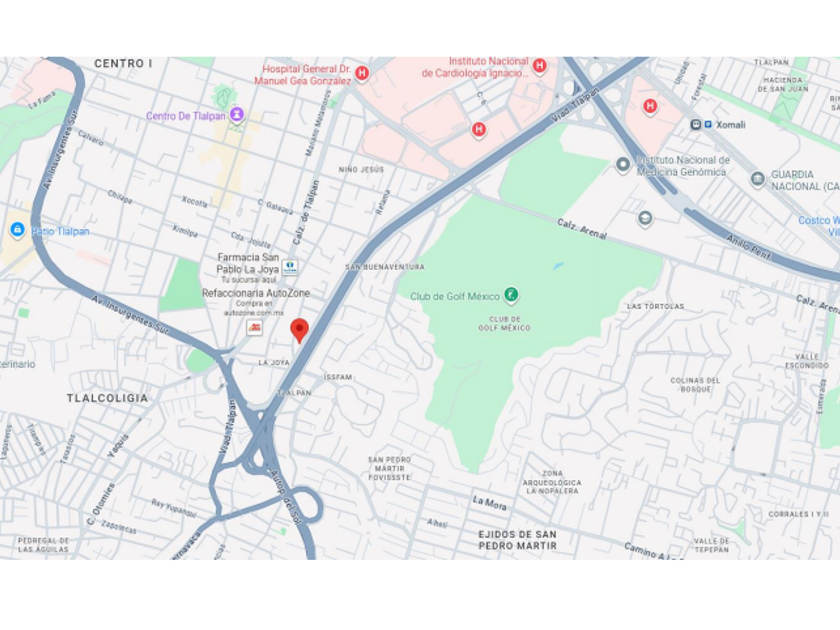
Task: Click the LAS TÓRTOLAS label
Action: [656, 306]
